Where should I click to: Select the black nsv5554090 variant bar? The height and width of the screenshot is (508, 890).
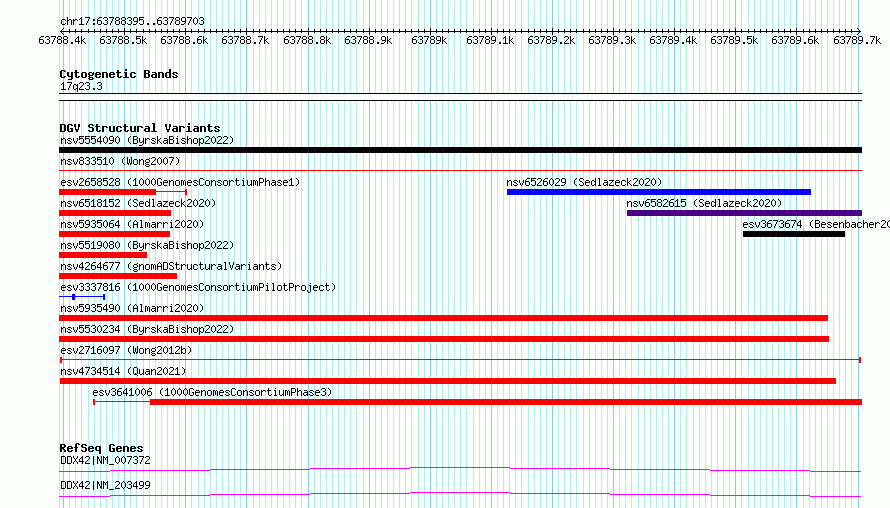[x=460, y=150]
